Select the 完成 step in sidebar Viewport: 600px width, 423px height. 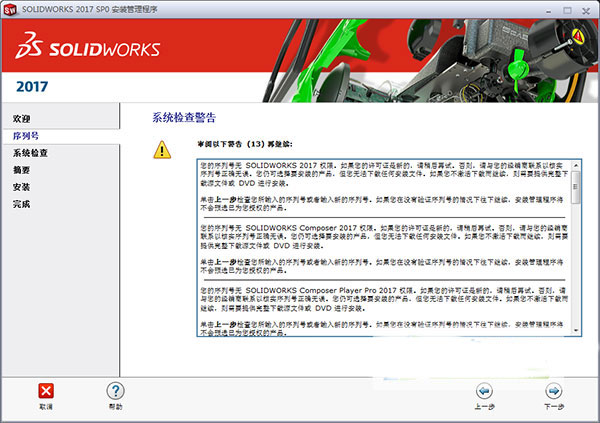pyautogui.click(x=21, y=204)
